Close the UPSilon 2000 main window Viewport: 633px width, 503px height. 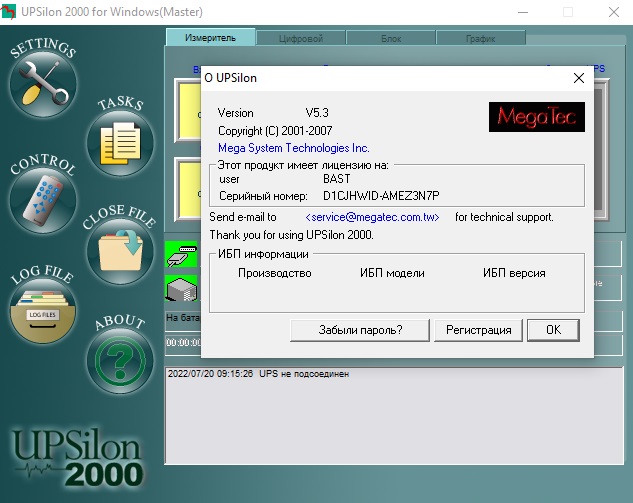tap(614, 12)
